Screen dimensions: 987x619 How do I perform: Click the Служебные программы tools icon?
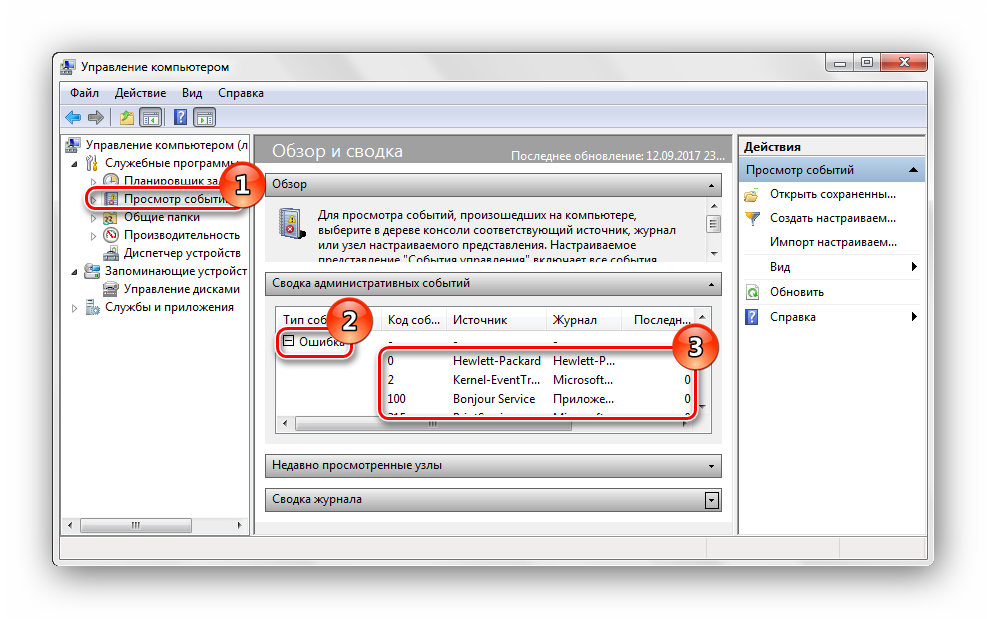tap(92, 163)
